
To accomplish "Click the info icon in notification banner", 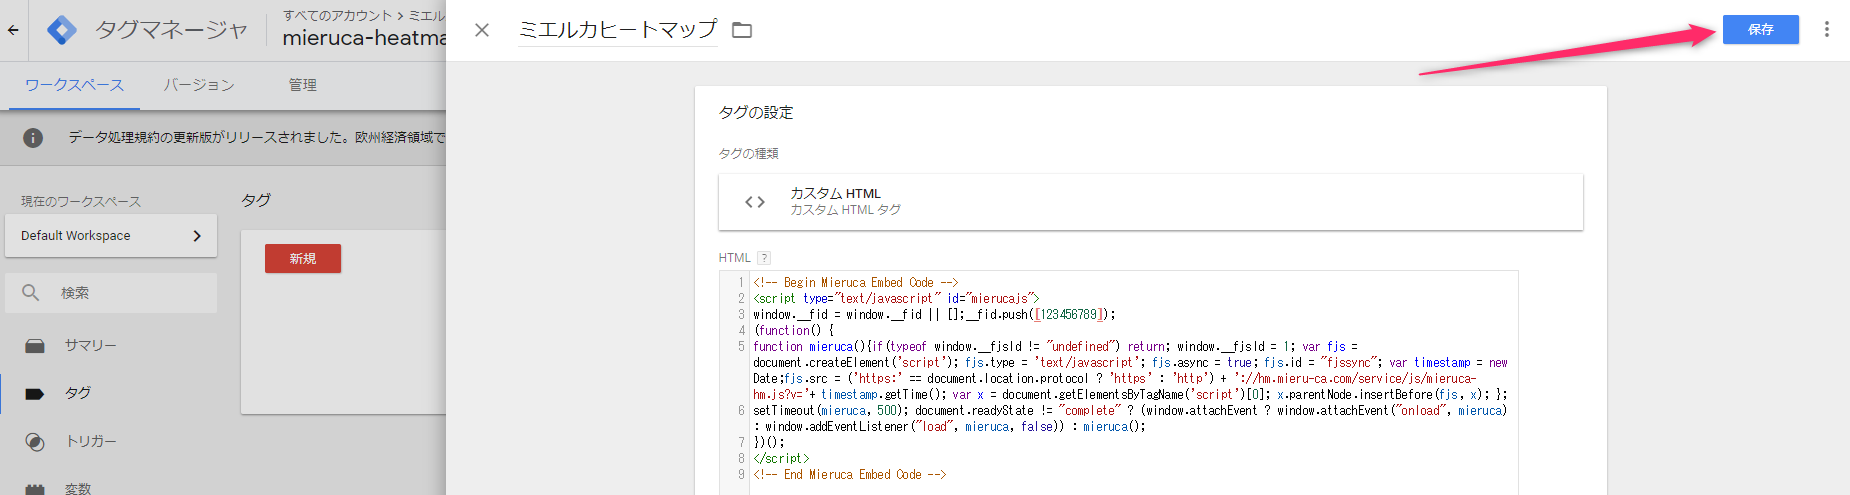I will coord(33,137).
